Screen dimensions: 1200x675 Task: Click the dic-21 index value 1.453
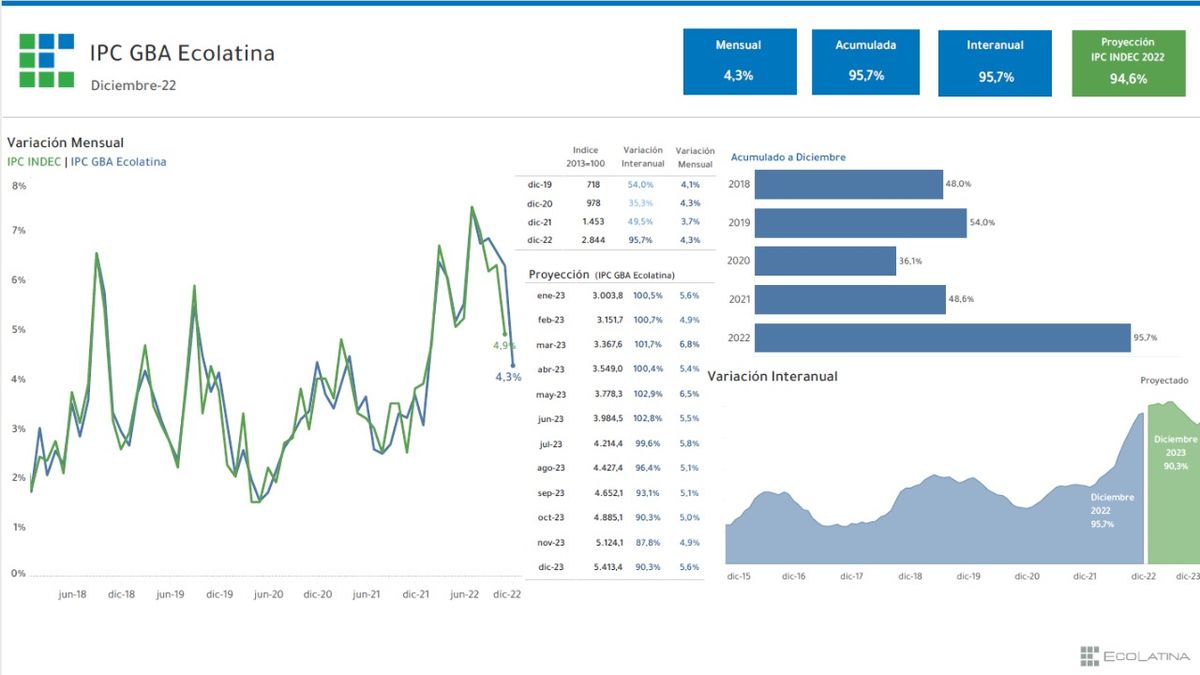click(x=592, y=221)
